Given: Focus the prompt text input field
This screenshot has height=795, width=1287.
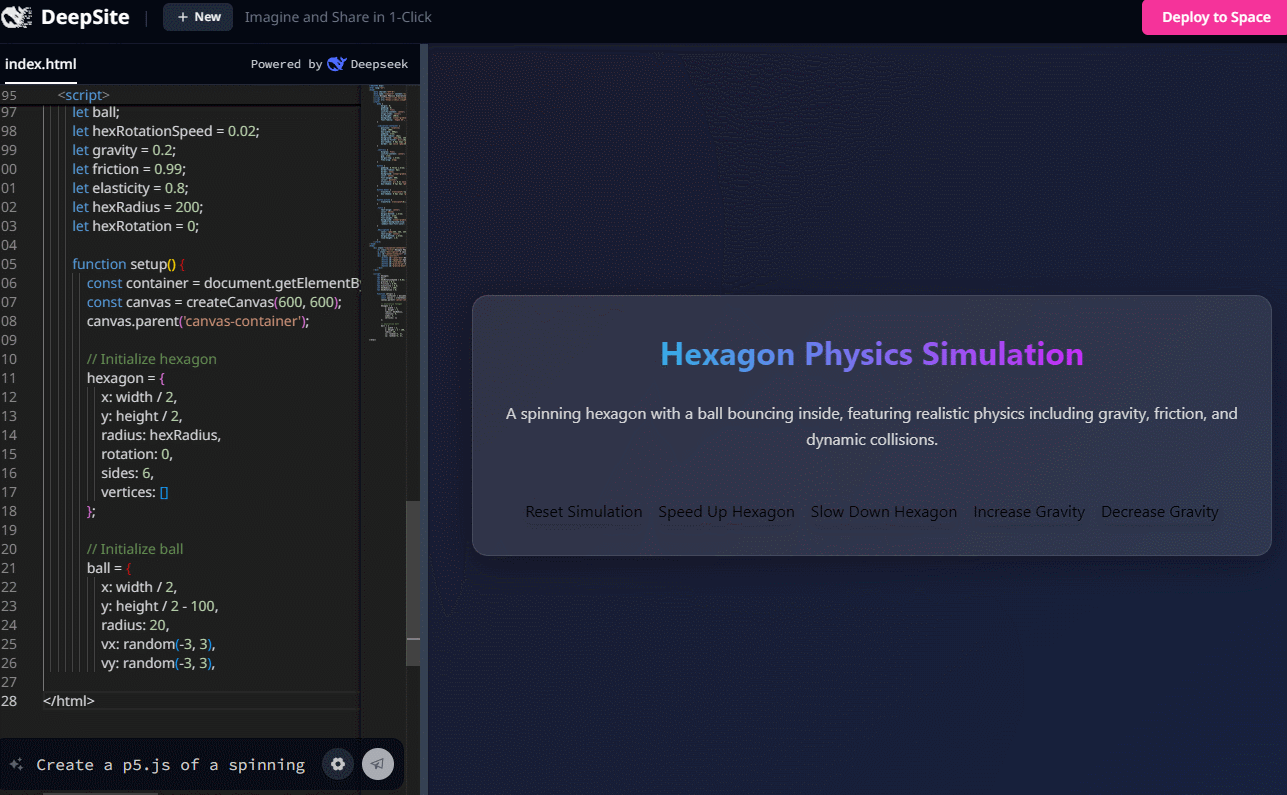Looking at the screenshot, I should click(x=170, y=765).
